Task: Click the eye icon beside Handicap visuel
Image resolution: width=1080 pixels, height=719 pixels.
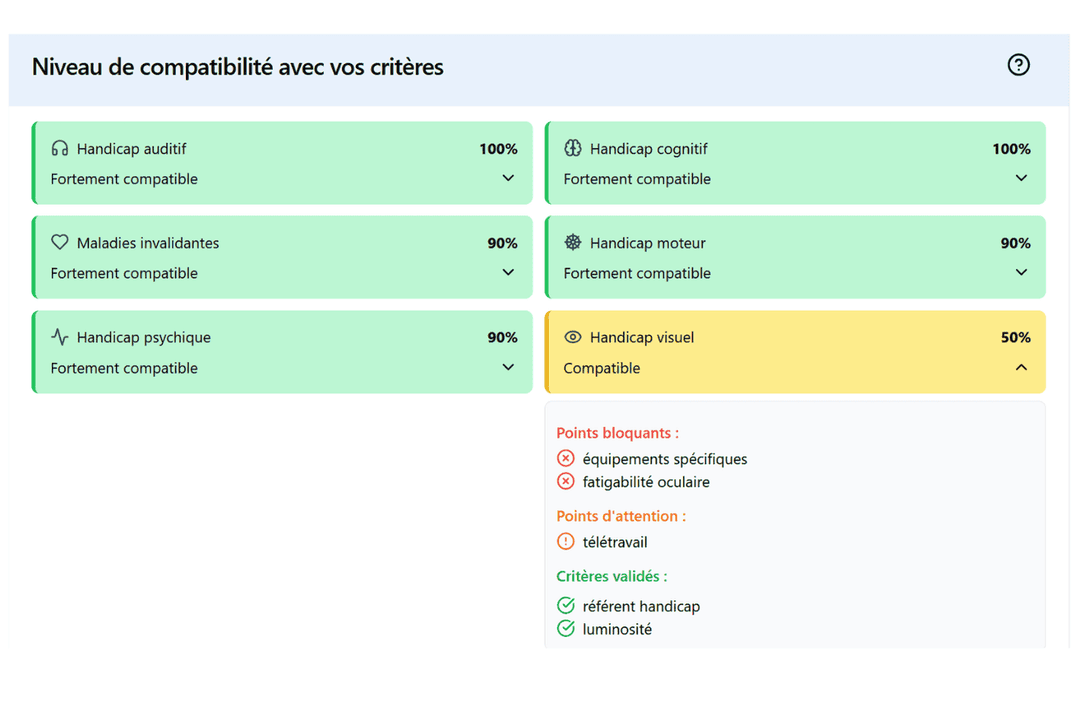Action: pos(573,337)
